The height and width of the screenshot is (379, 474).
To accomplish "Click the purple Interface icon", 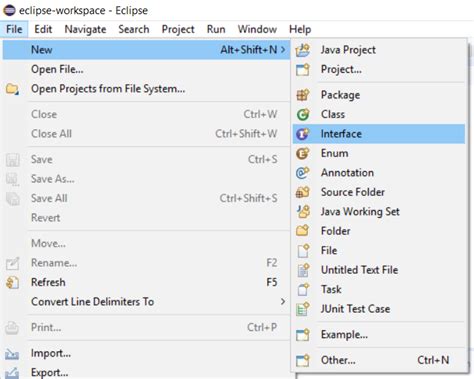I will (303, 134).
